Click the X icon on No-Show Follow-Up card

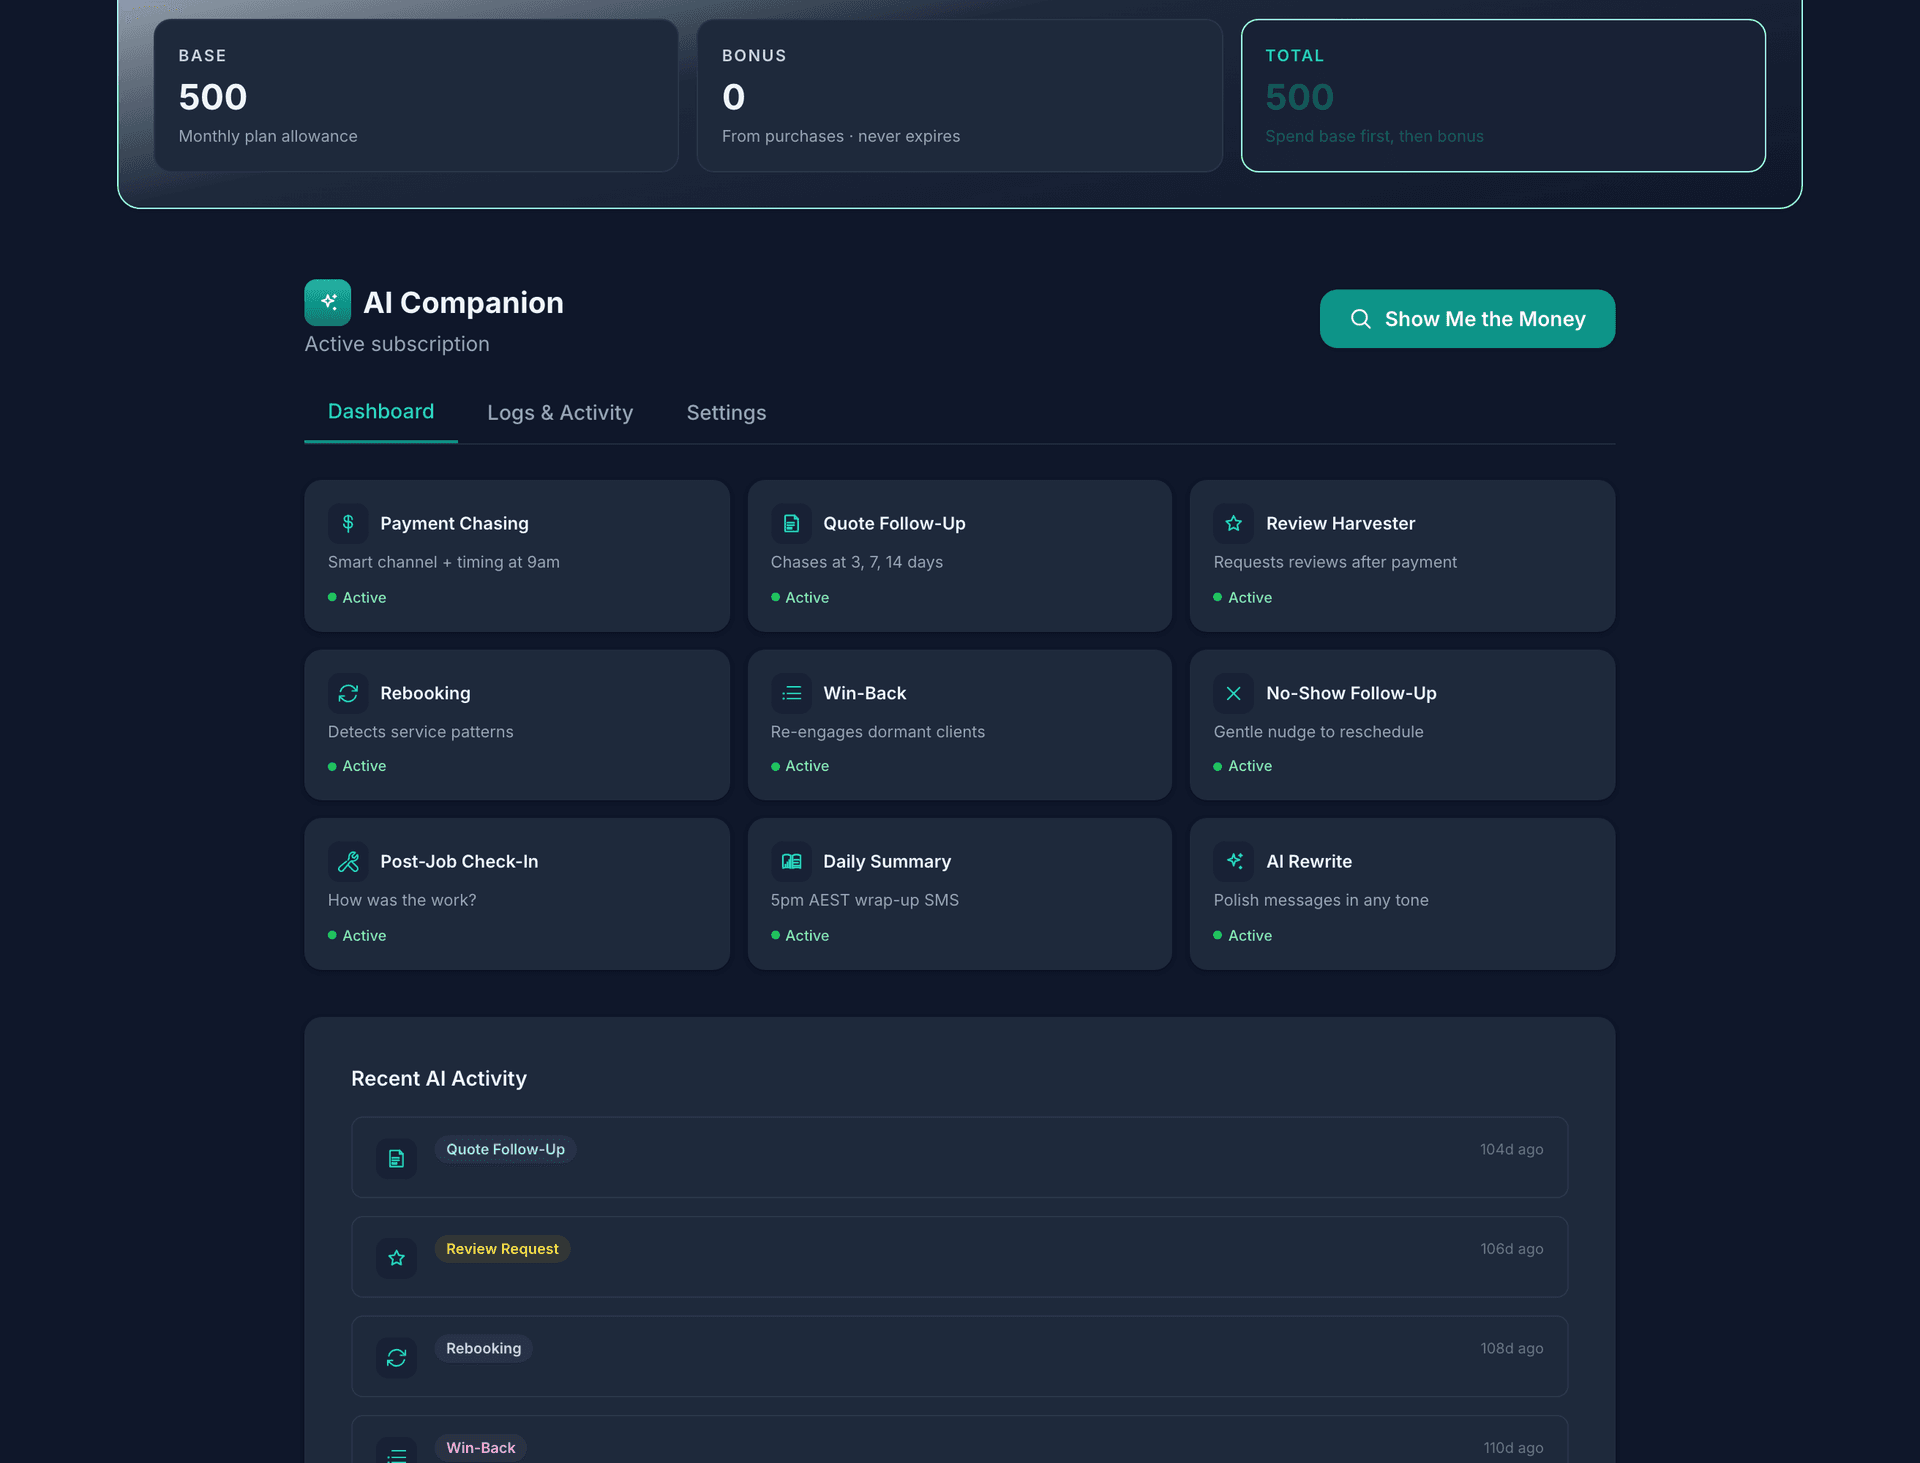pyautogui.click(x=1234, y=693)
